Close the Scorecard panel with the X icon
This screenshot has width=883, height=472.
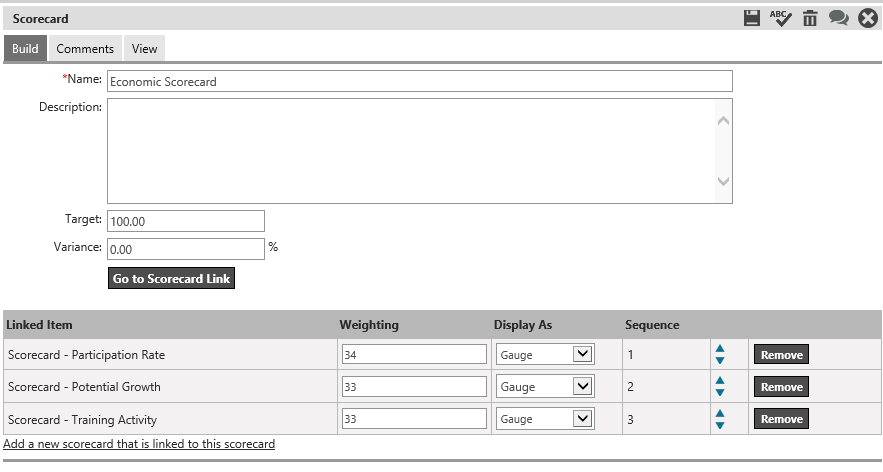tap(868, 18)
